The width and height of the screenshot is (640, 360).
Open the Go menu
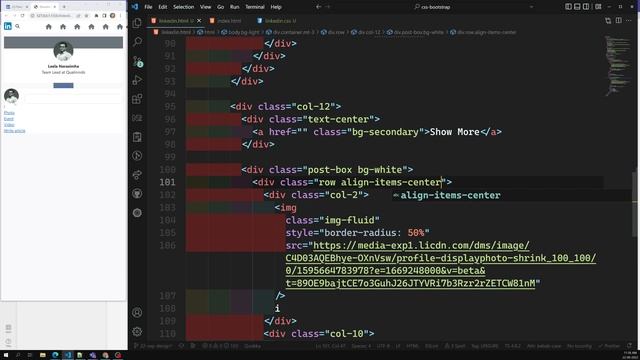pyautogui.click(x=220, y=7)
